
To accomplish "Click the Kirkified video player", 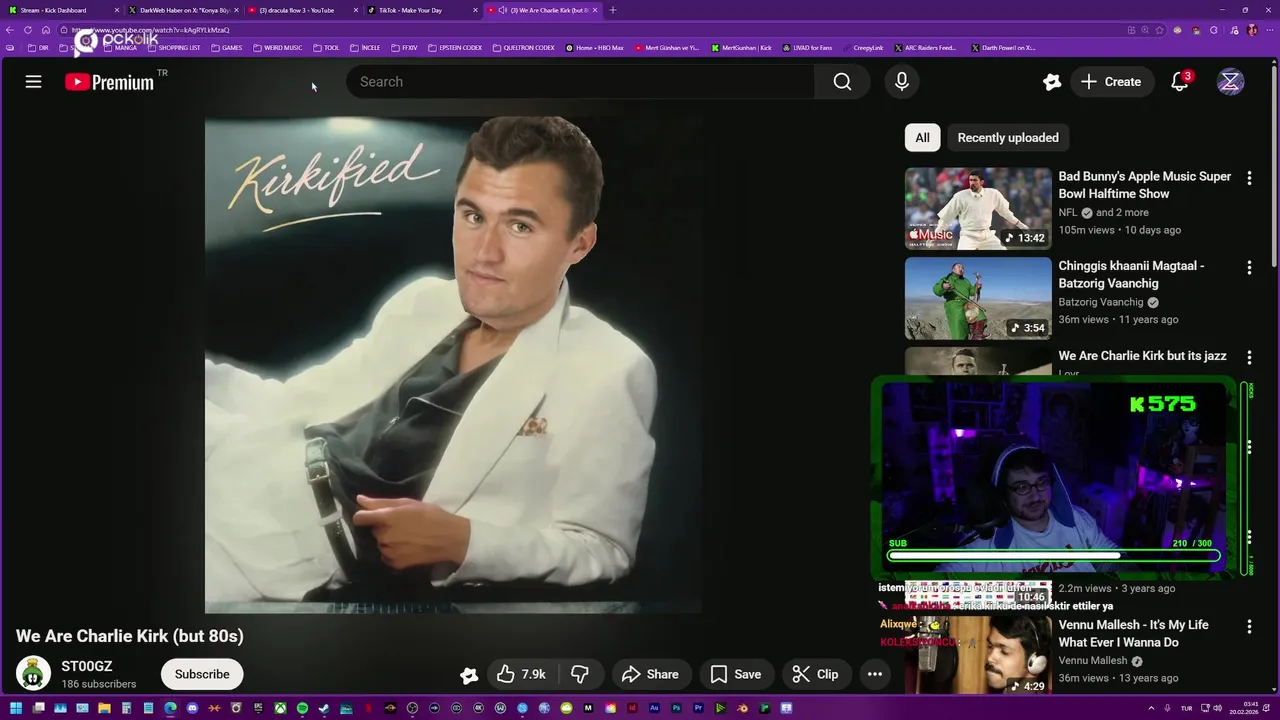I will pyautogui.click(x=452, y=364).
